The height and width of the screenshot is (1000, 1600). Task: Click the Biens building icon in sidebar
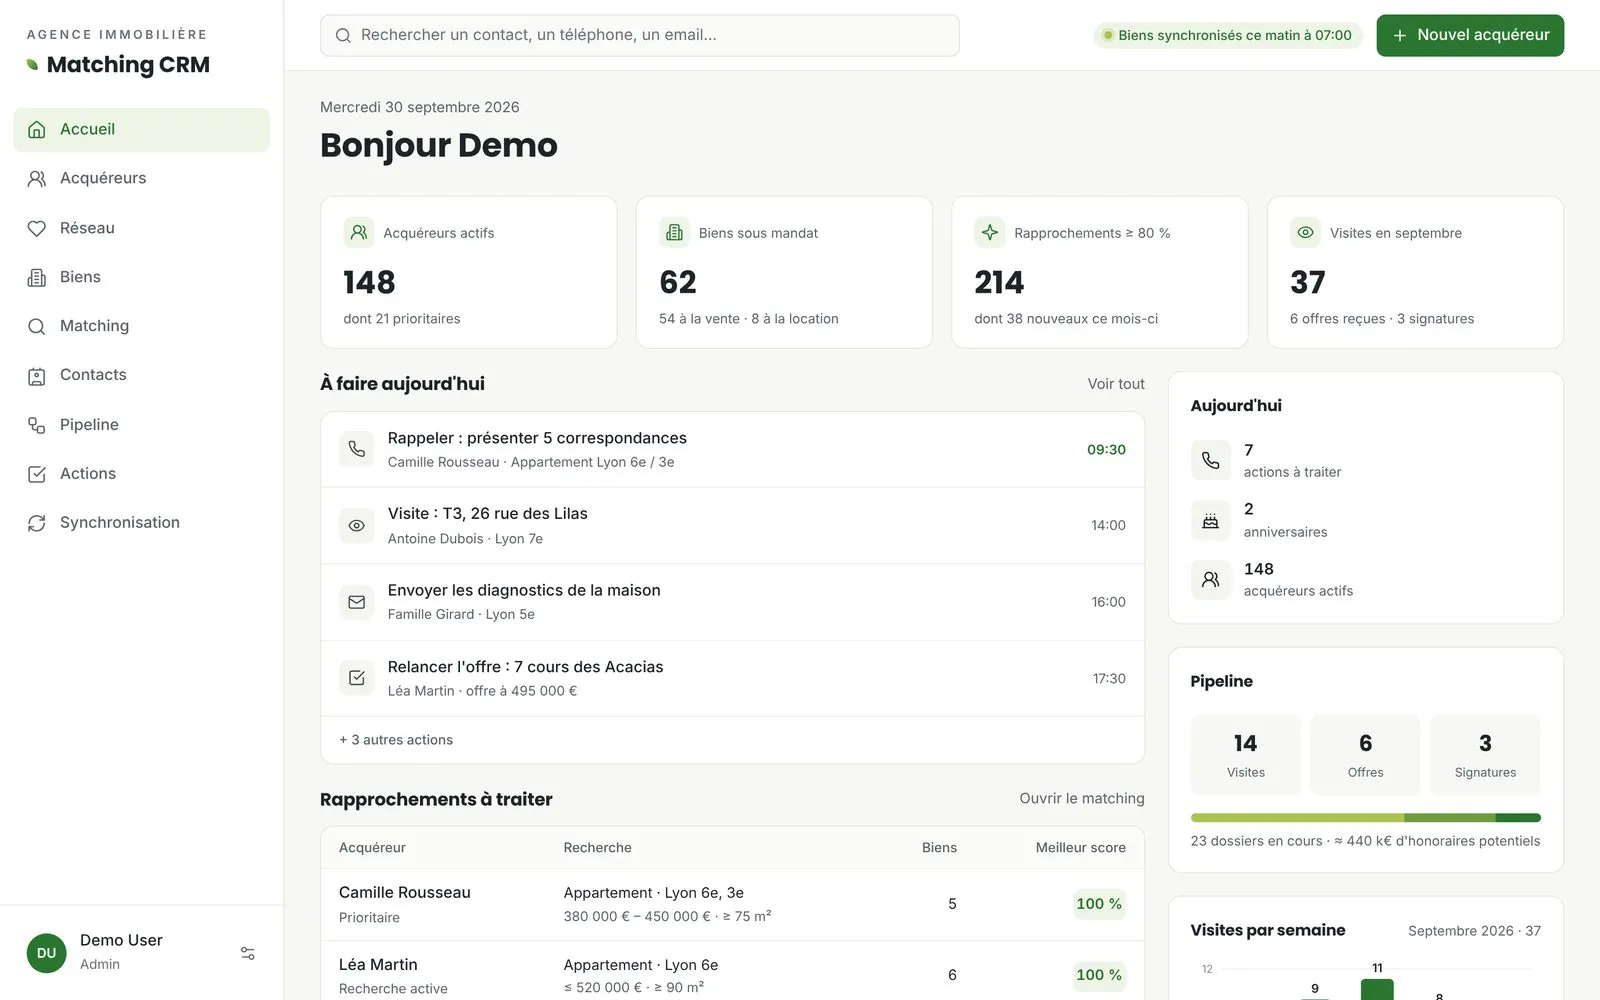click(x=37, y=277)
